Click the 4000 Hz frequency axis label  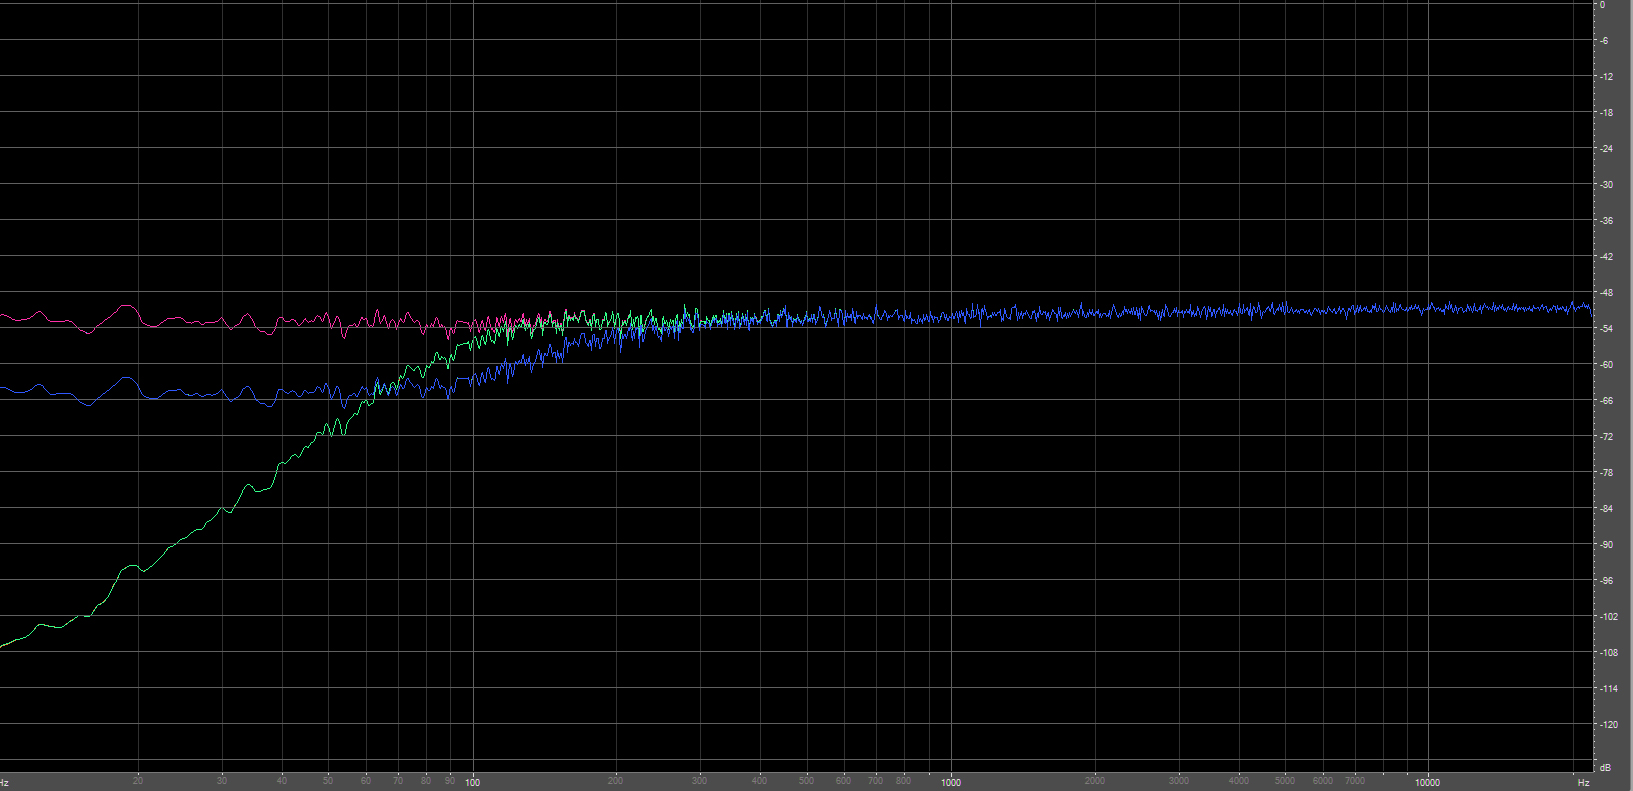[x=1238, y=781]
